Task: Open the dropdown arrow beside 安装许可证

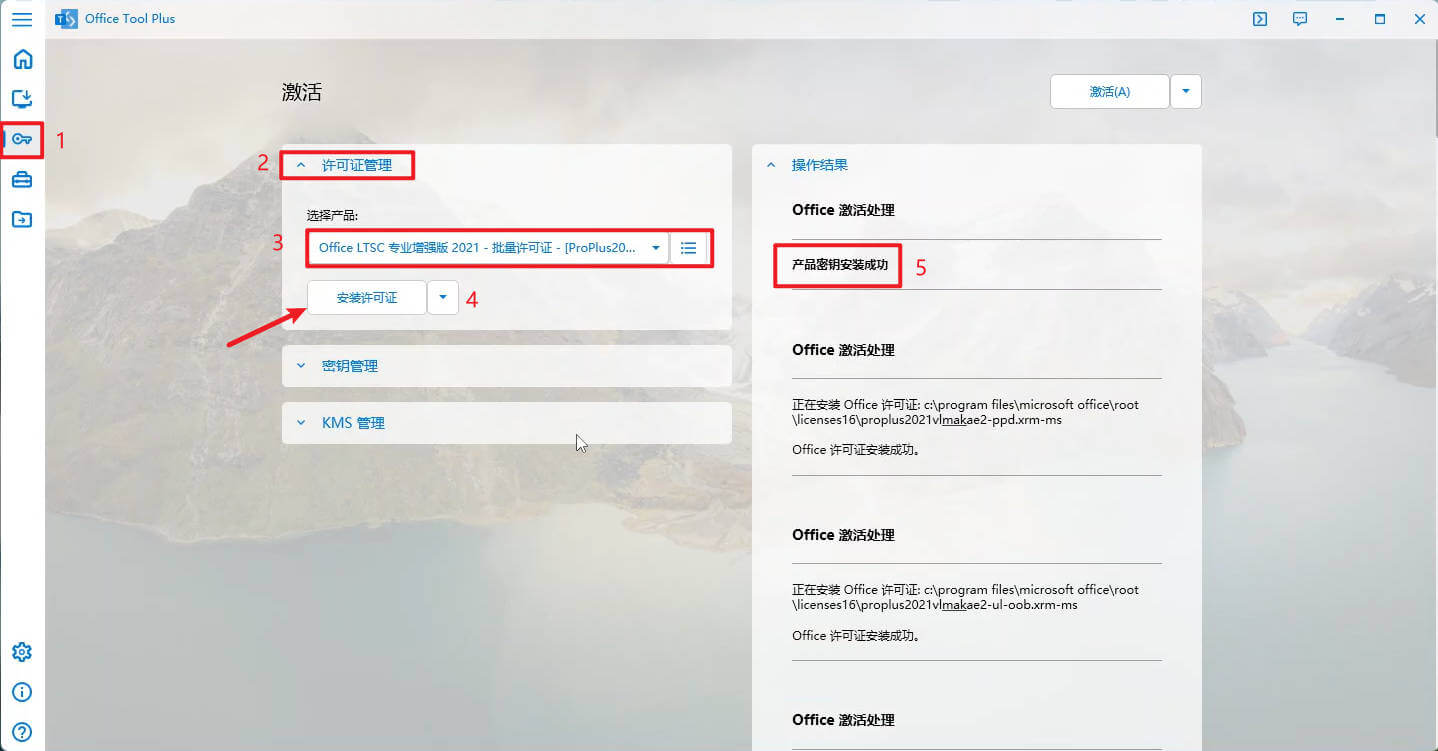Action: tap(443, 298)
